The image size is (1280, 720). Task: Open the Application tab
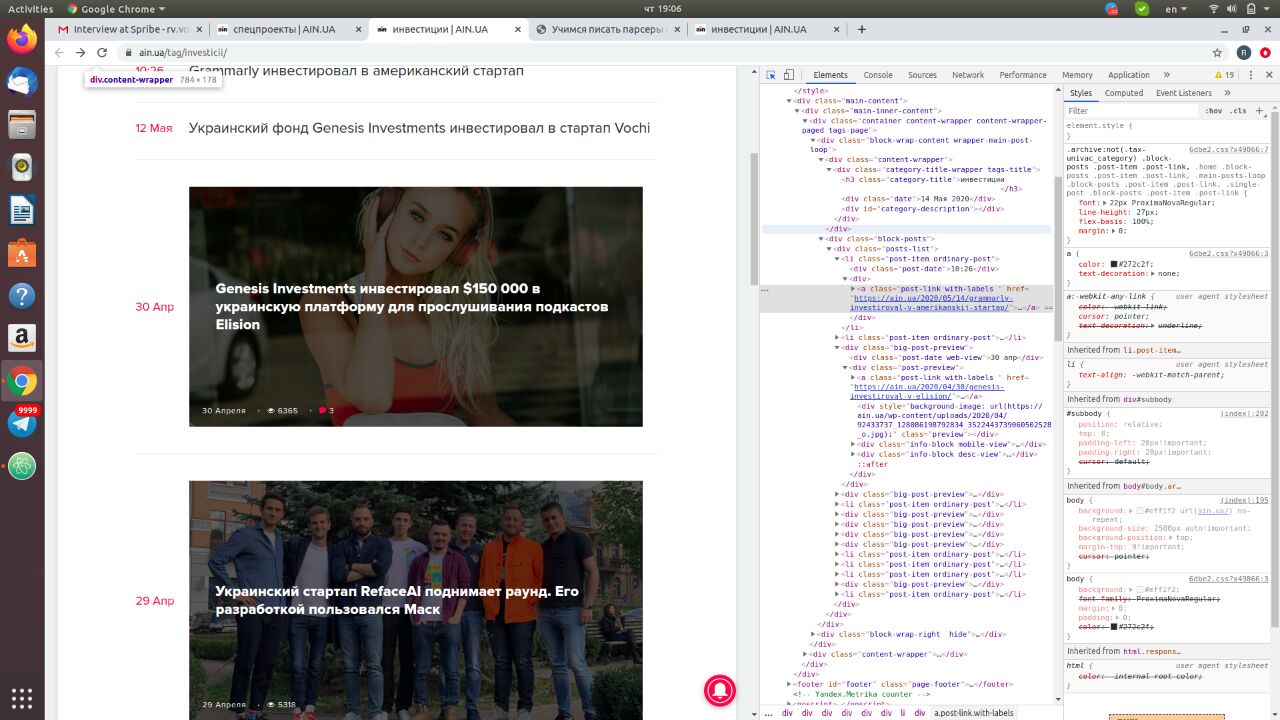coord(1129,75)
